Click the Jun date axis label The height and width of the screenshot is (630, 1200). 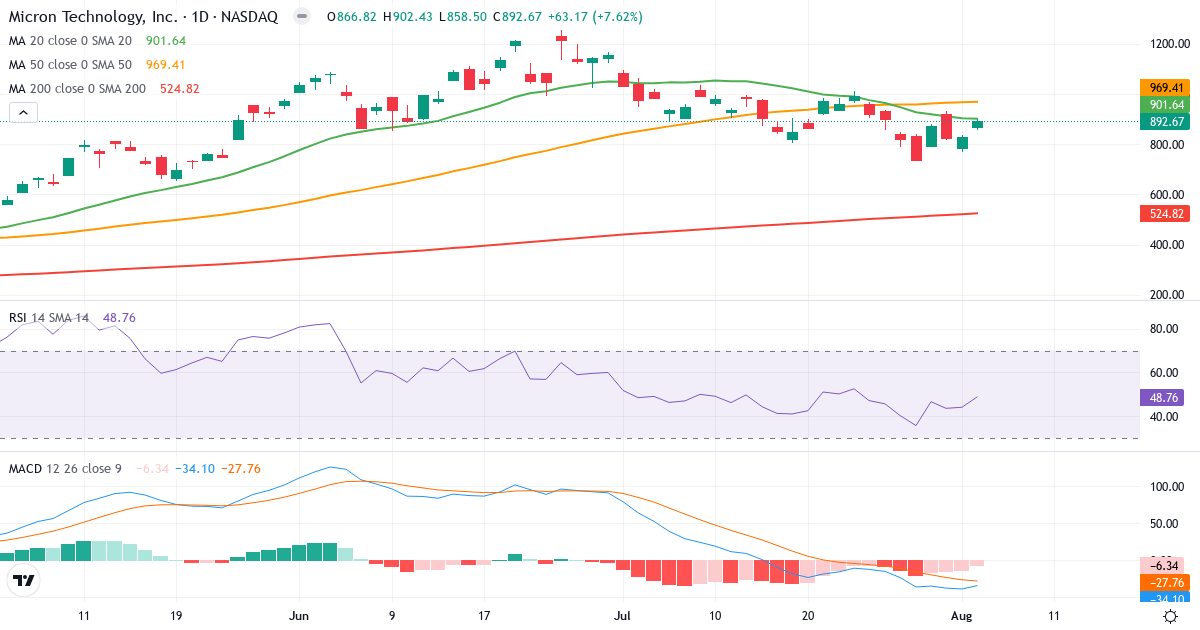299,616
